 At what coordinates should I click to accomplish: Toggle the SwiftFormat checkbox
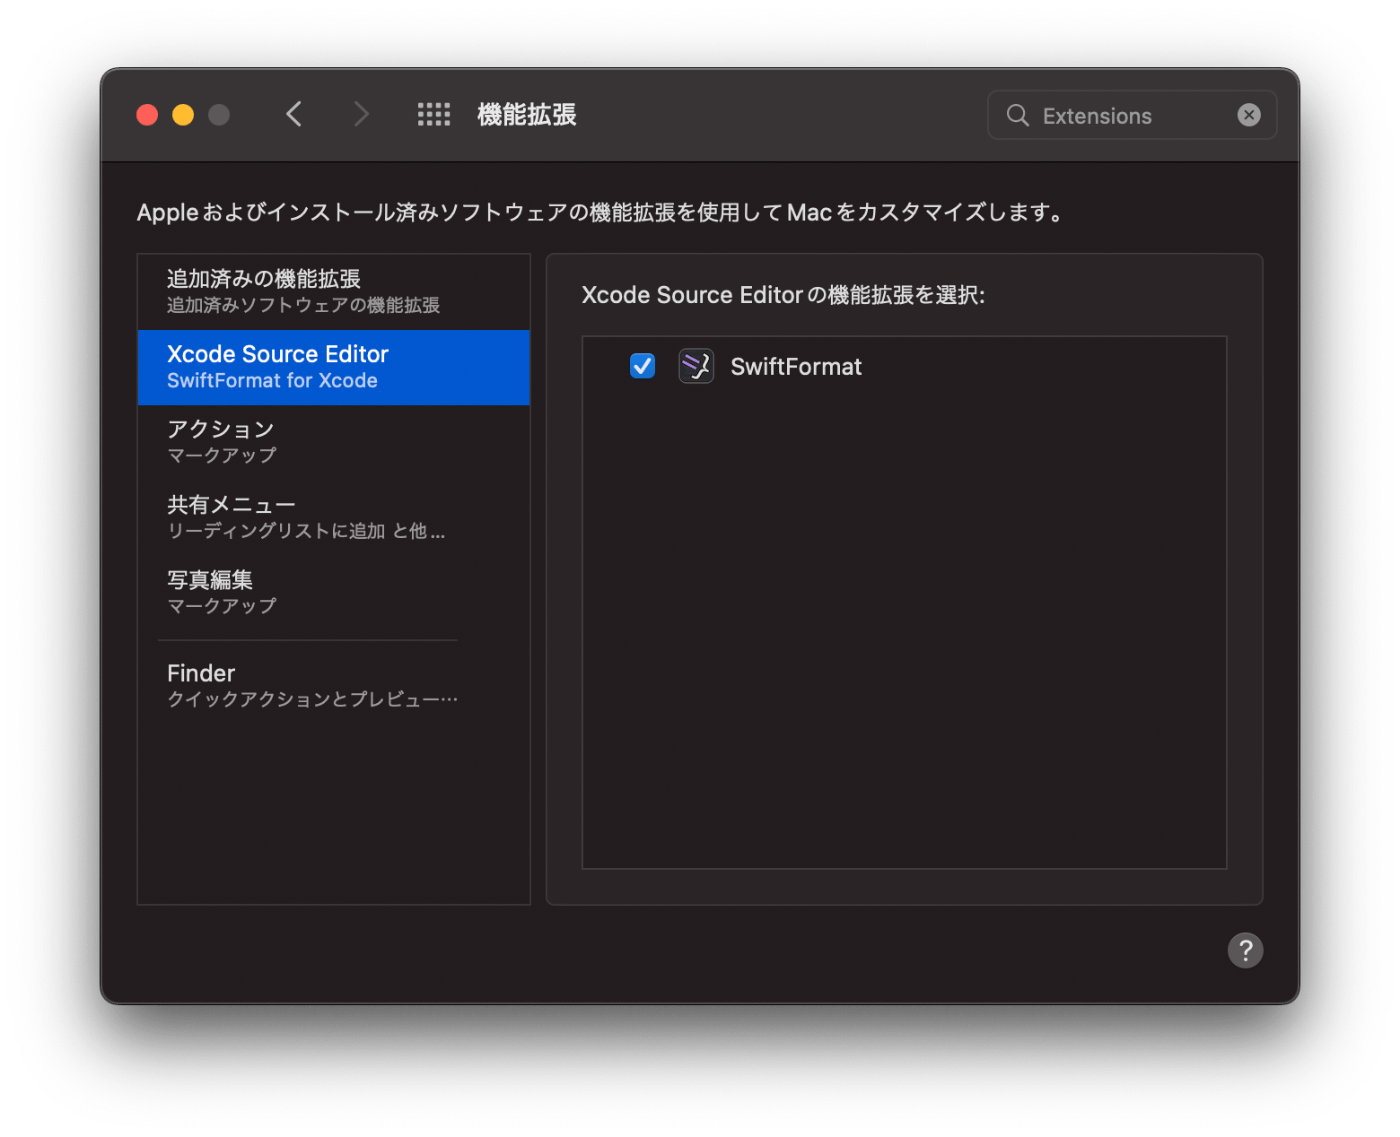pos(642,366)
